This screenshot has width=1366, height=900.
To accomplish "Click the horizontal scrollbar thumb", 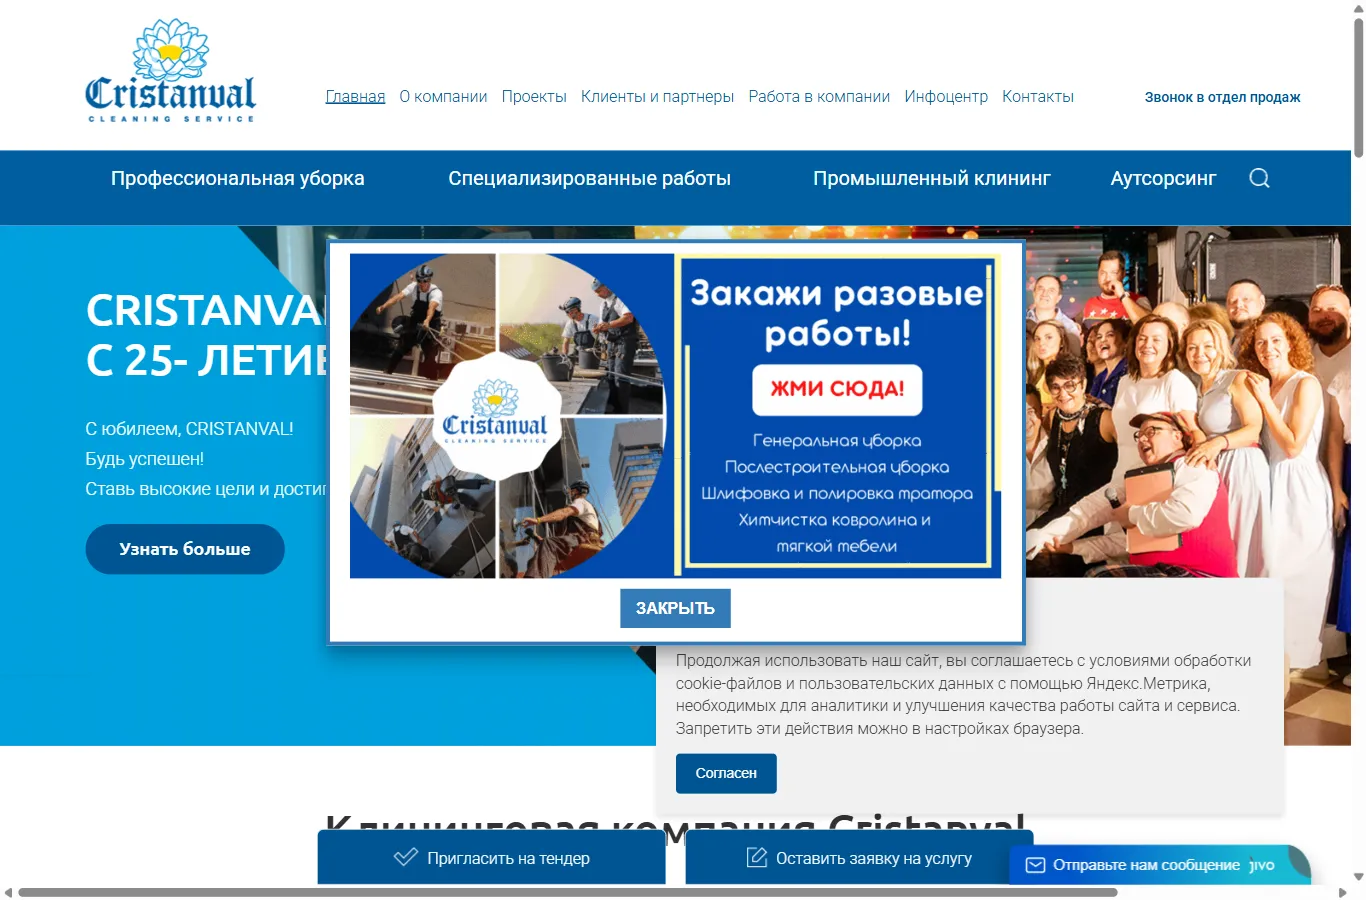I will [x=567, y=892].
